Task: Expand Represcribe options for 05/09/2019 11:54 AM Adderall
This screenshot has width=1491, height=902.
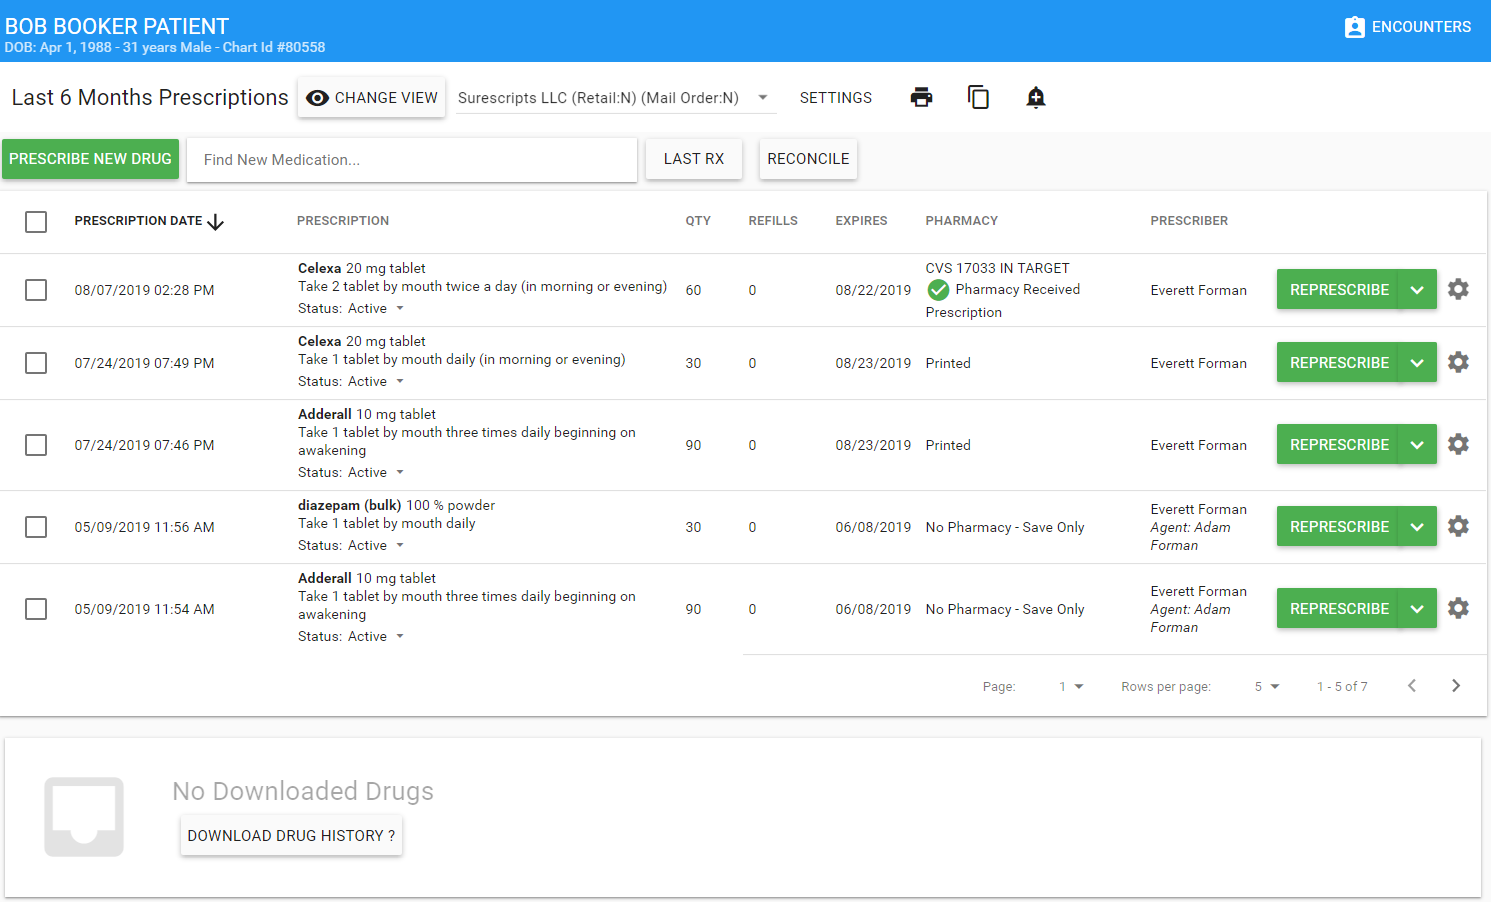Action: click(1417, 609)
